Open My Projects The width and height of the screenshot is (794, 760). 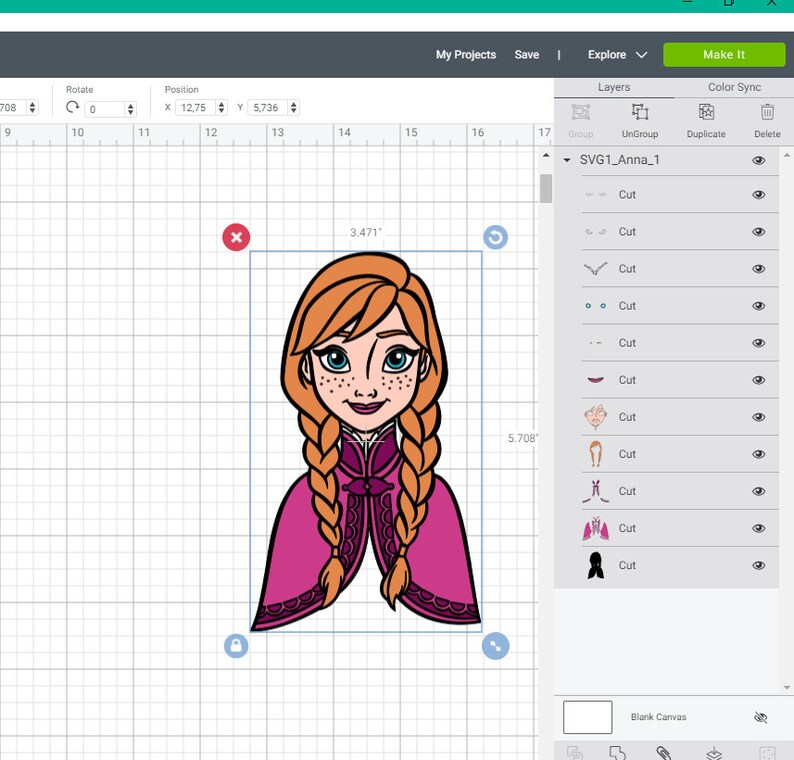click(466, 55)
